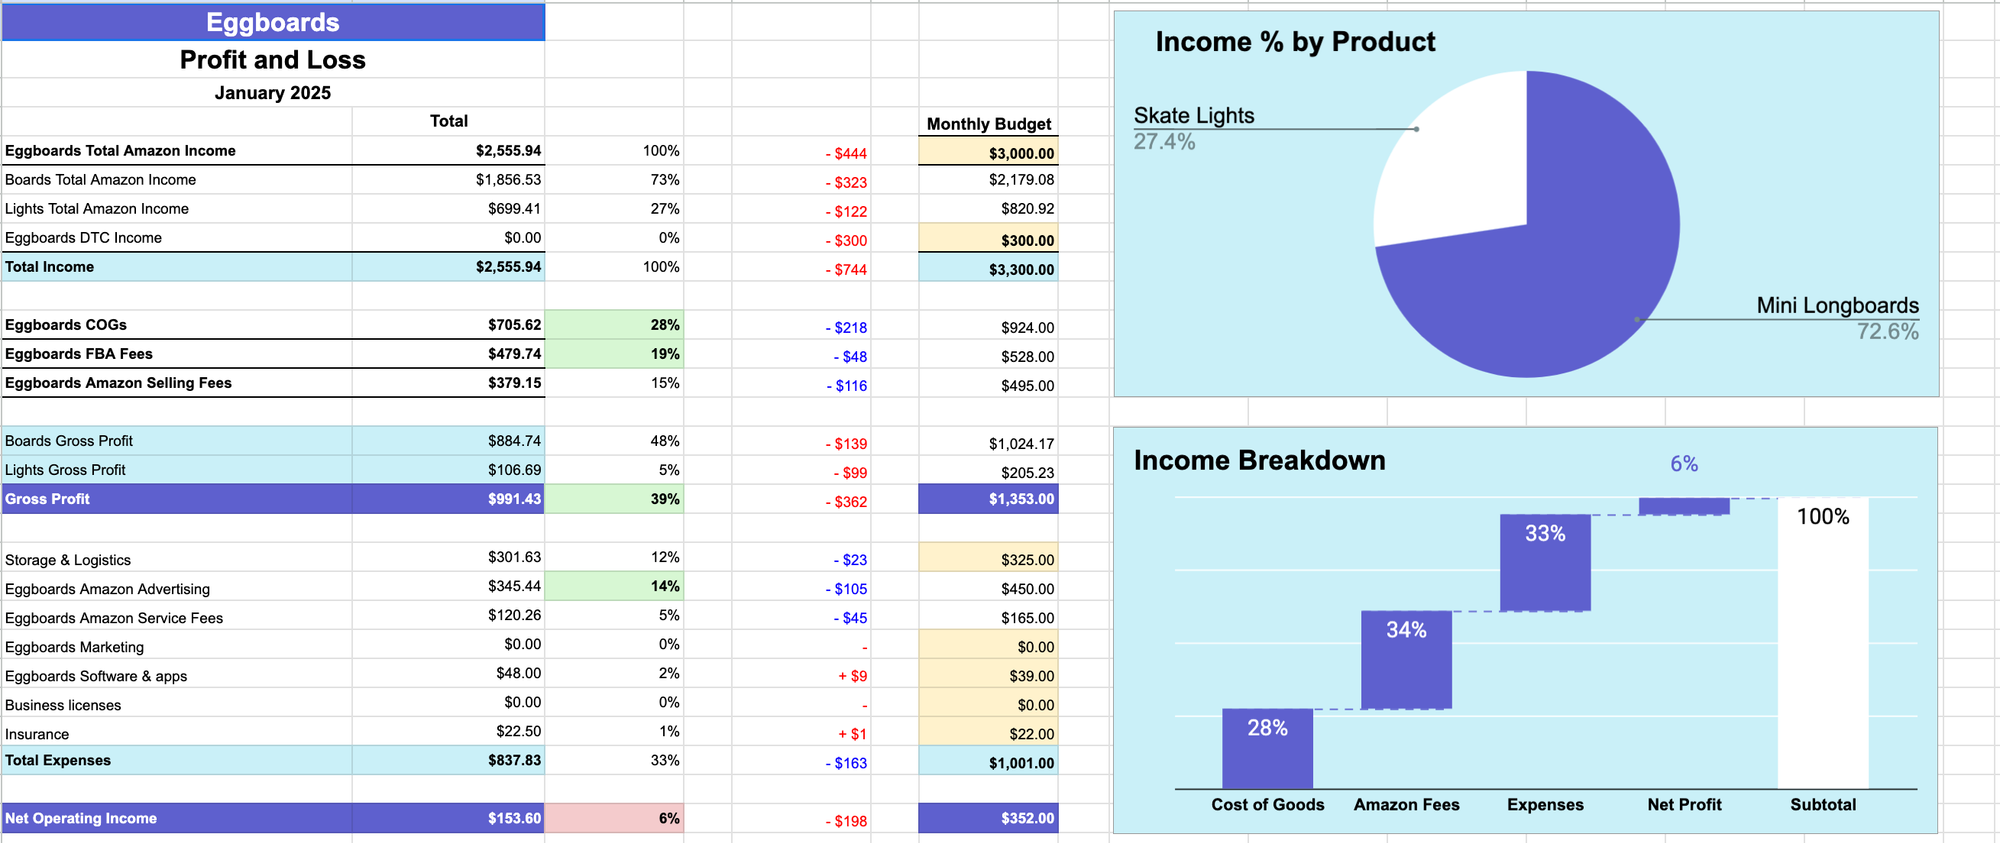Click the - $444 variance cell
The height and width of the screenshot is (843, 2000).
801,153
